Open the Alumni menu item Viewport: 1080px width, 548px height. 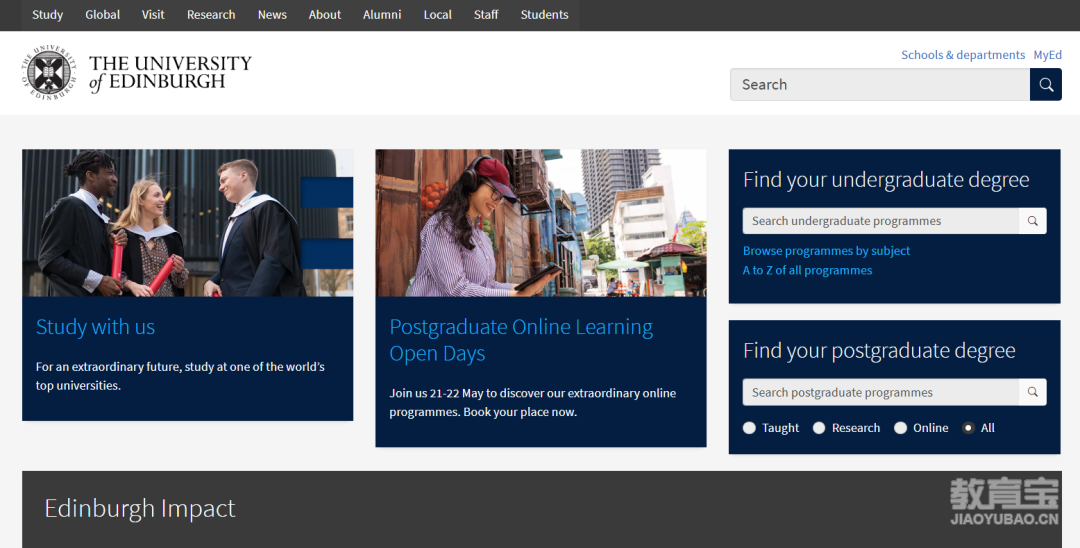point(382,14)
